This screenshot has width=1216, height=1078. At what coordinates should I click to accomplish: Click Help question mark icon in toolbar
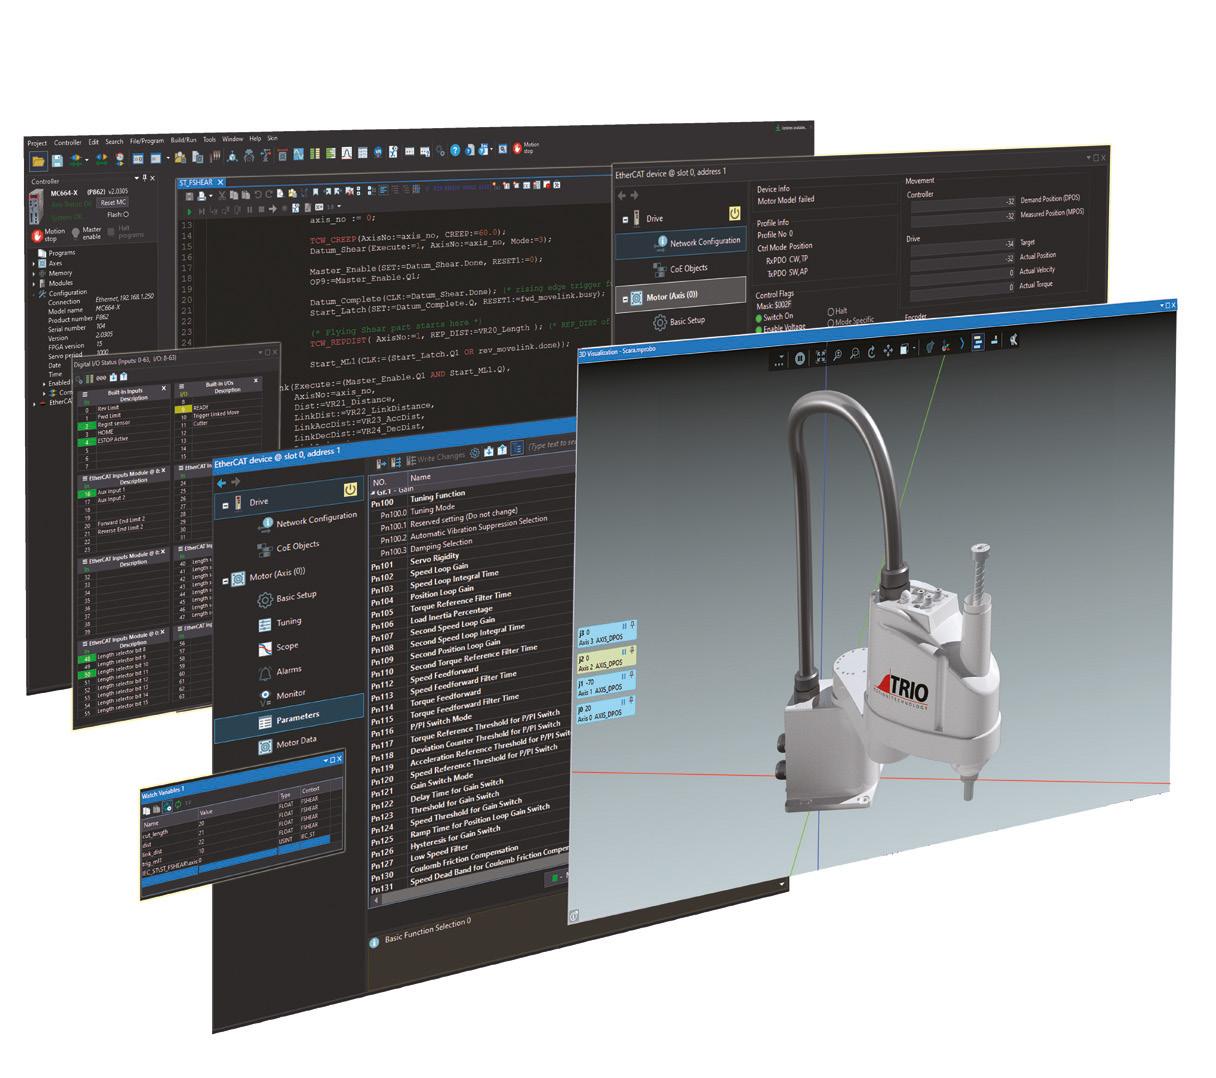click(x=455, y=151)
